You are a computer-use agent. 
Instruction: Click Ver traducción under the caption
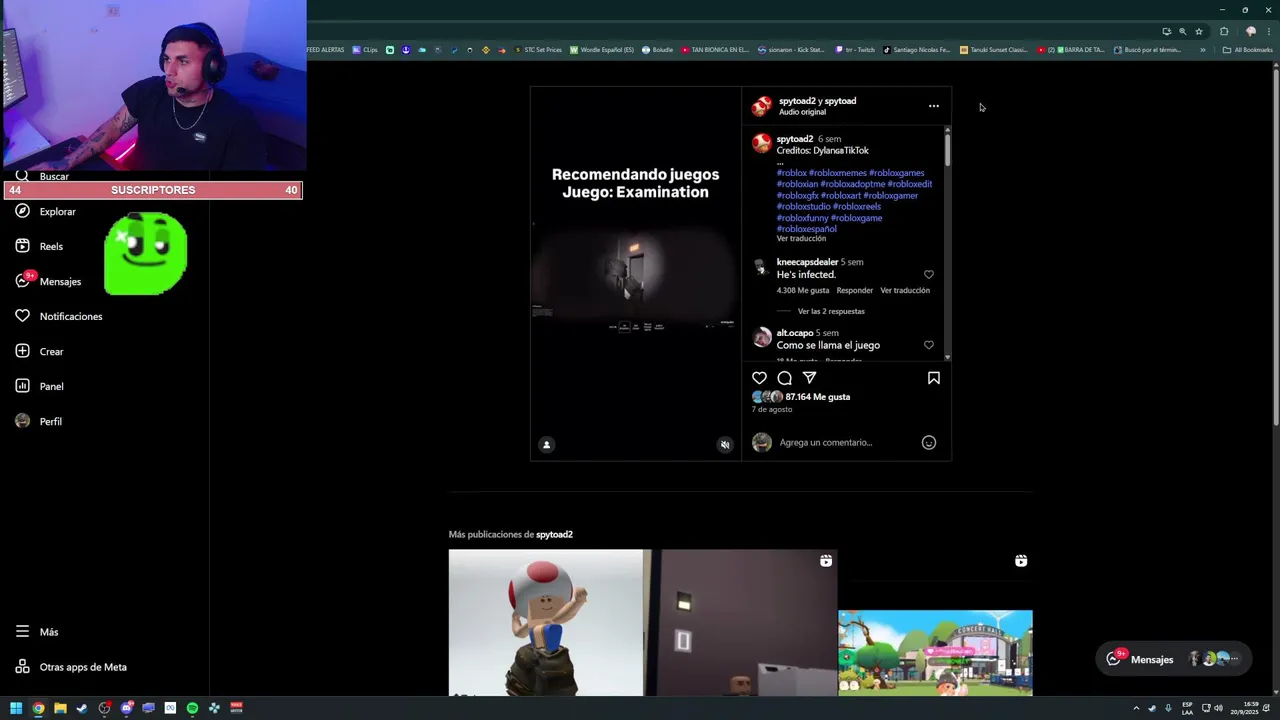(801, 238)
